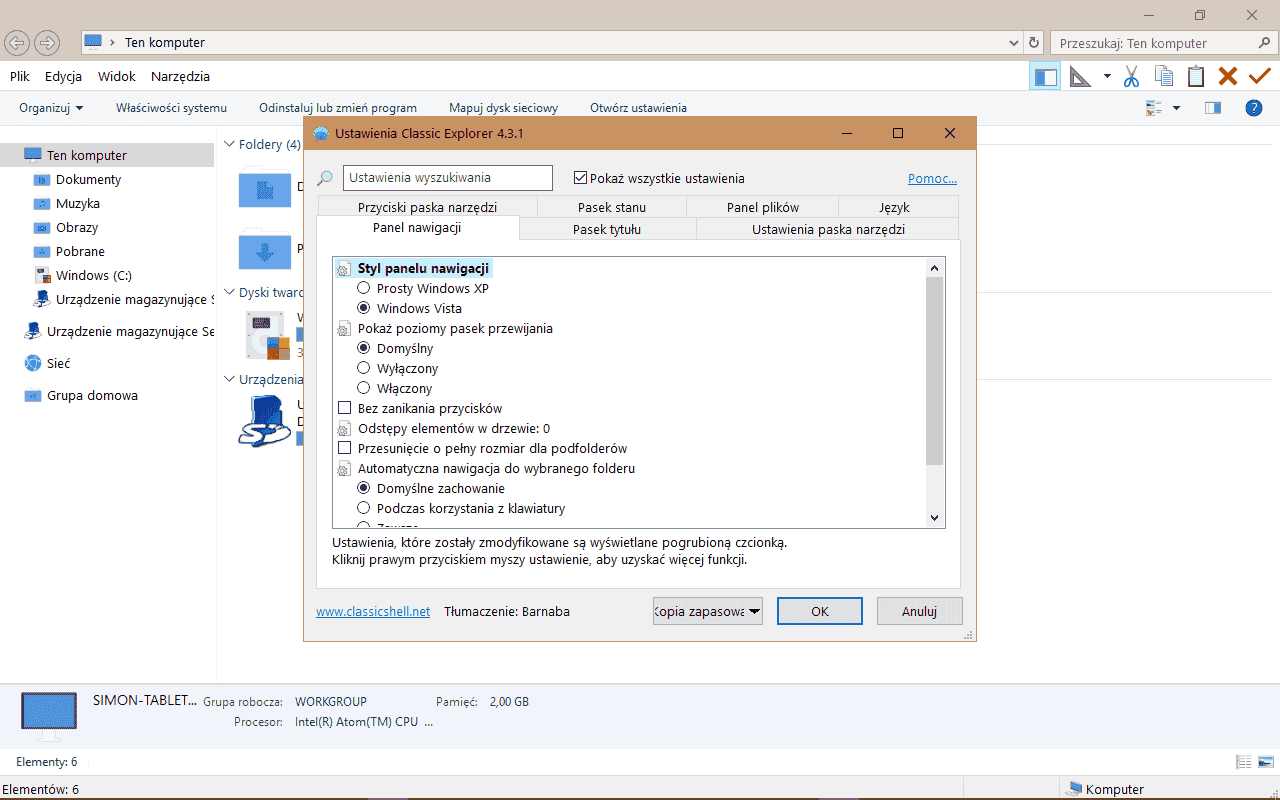
Task: Click the scissors Cut icon
Action: coord(1131,76)
